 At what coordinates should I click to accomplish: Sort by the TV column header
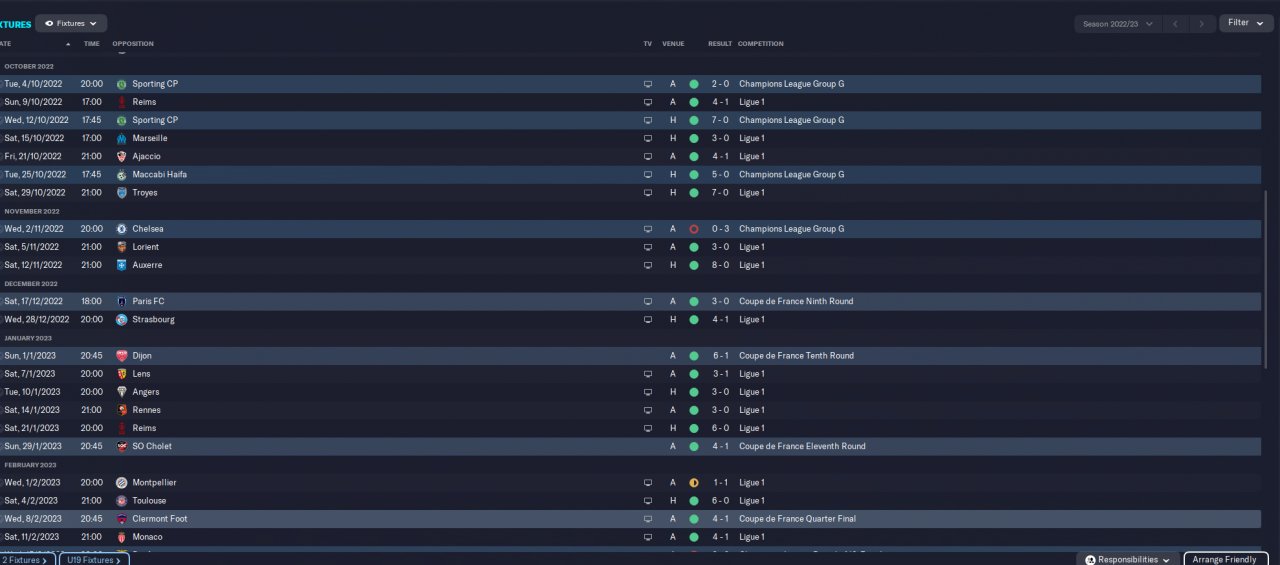pos(647,44)
